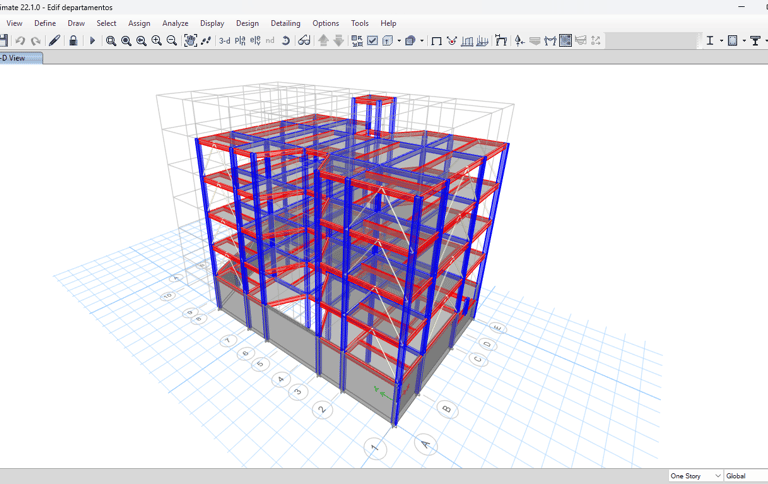Switch to Plan view button

(240, 41)
